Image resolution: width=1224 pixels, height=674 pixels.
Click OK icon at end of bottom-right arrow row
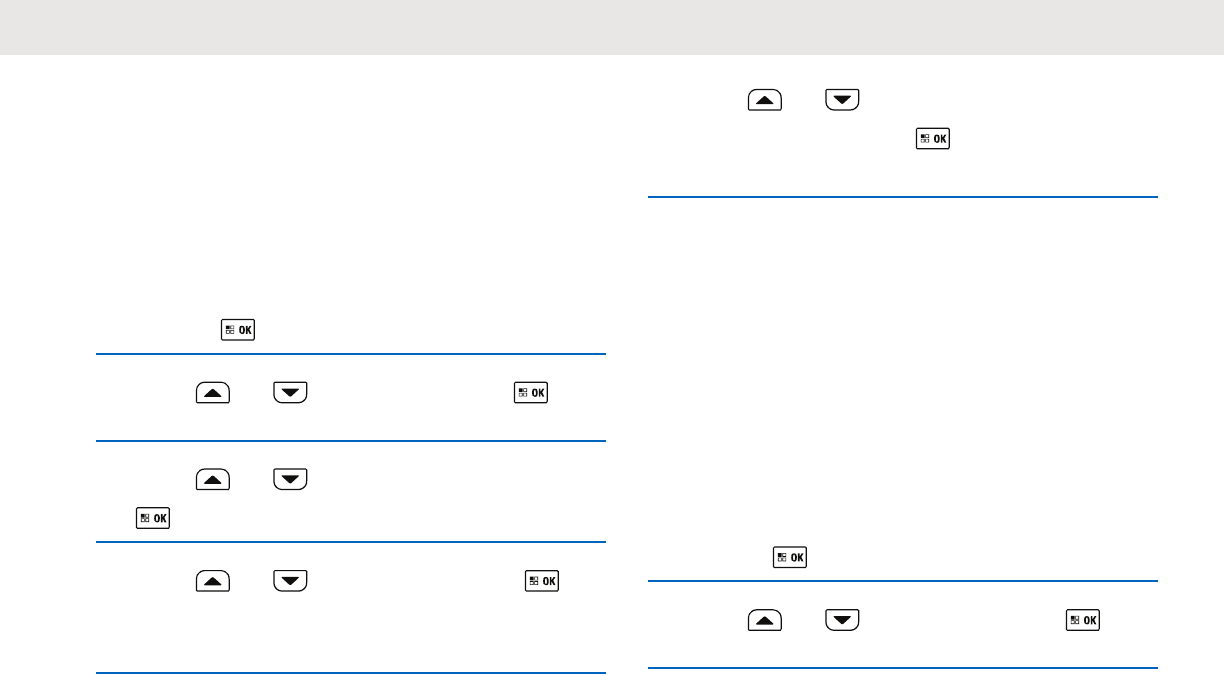tap(1084, 620)
